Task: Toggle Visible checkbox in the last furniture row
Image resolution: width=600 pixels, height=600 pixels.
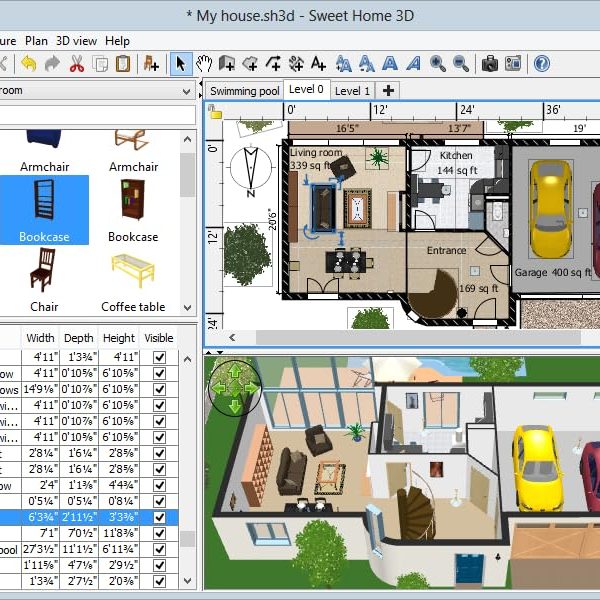Action: coord(159,582)
